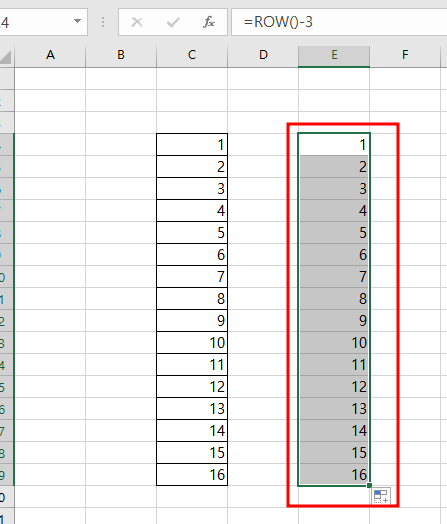Select the cell with 13 in column C
The height and width of the screenshot is (524, 447).
[192, 408]
